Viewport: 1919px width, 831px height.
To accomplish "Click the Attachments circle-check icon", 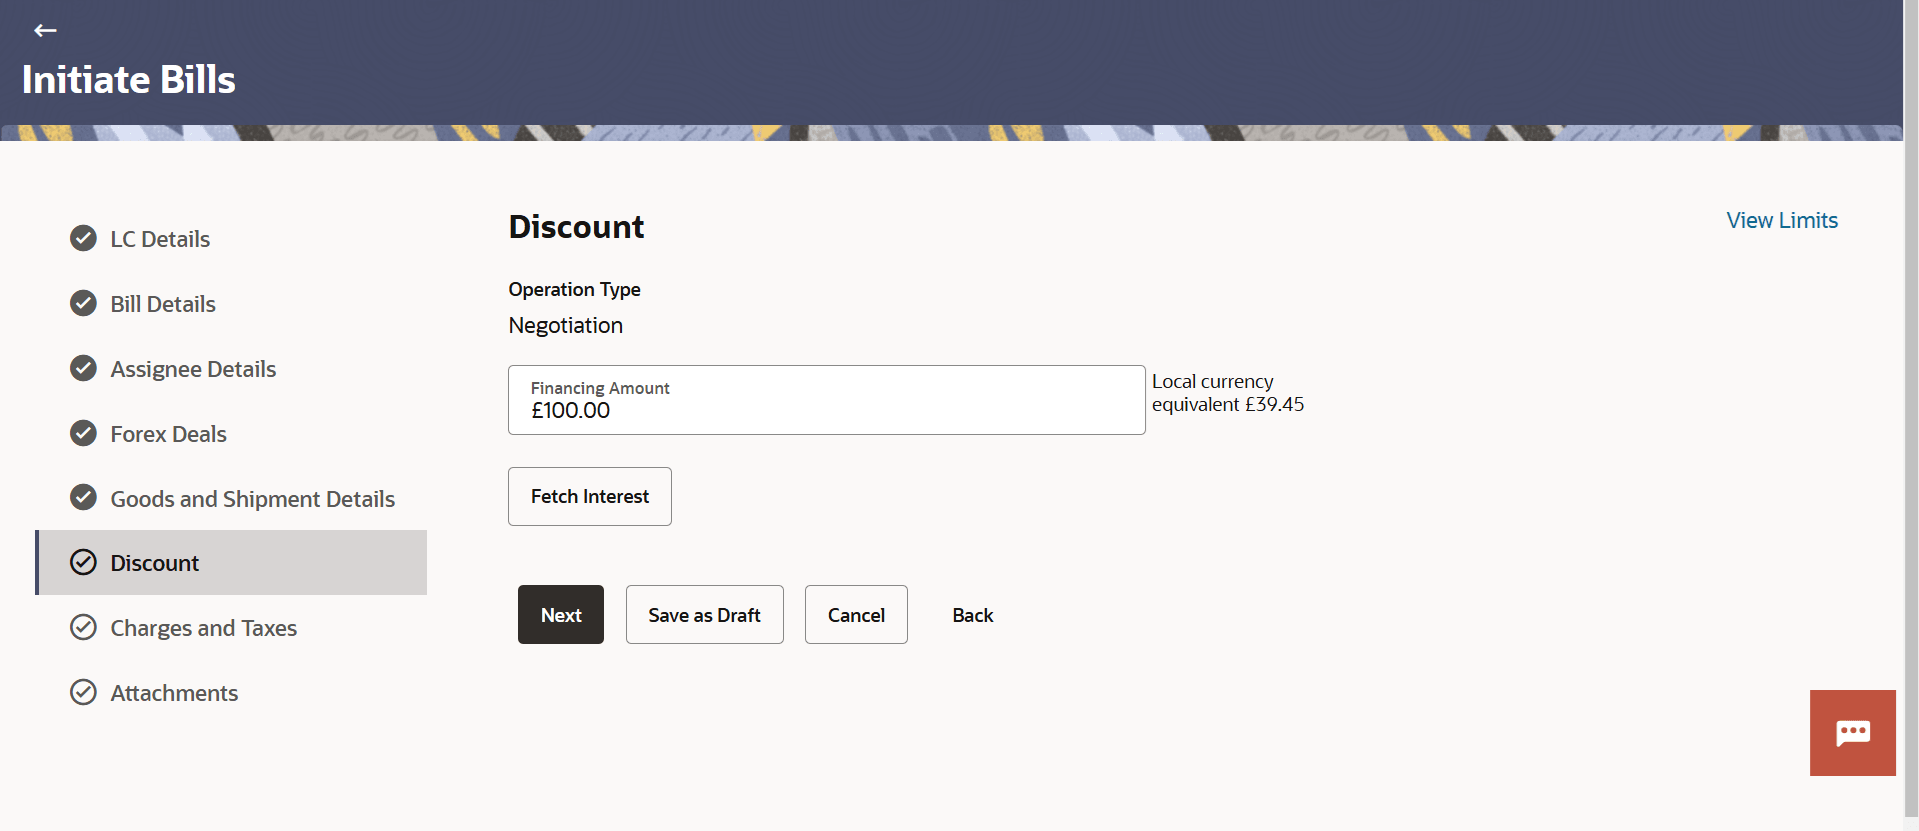I will (83, 692).
